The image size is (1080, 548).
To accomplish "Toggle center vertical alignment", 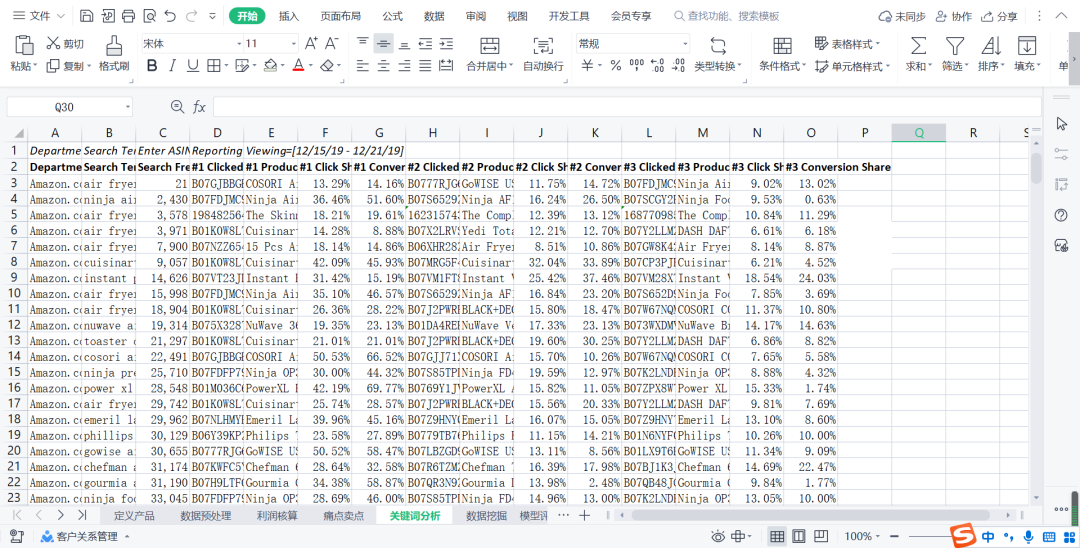I will [384, 44].
